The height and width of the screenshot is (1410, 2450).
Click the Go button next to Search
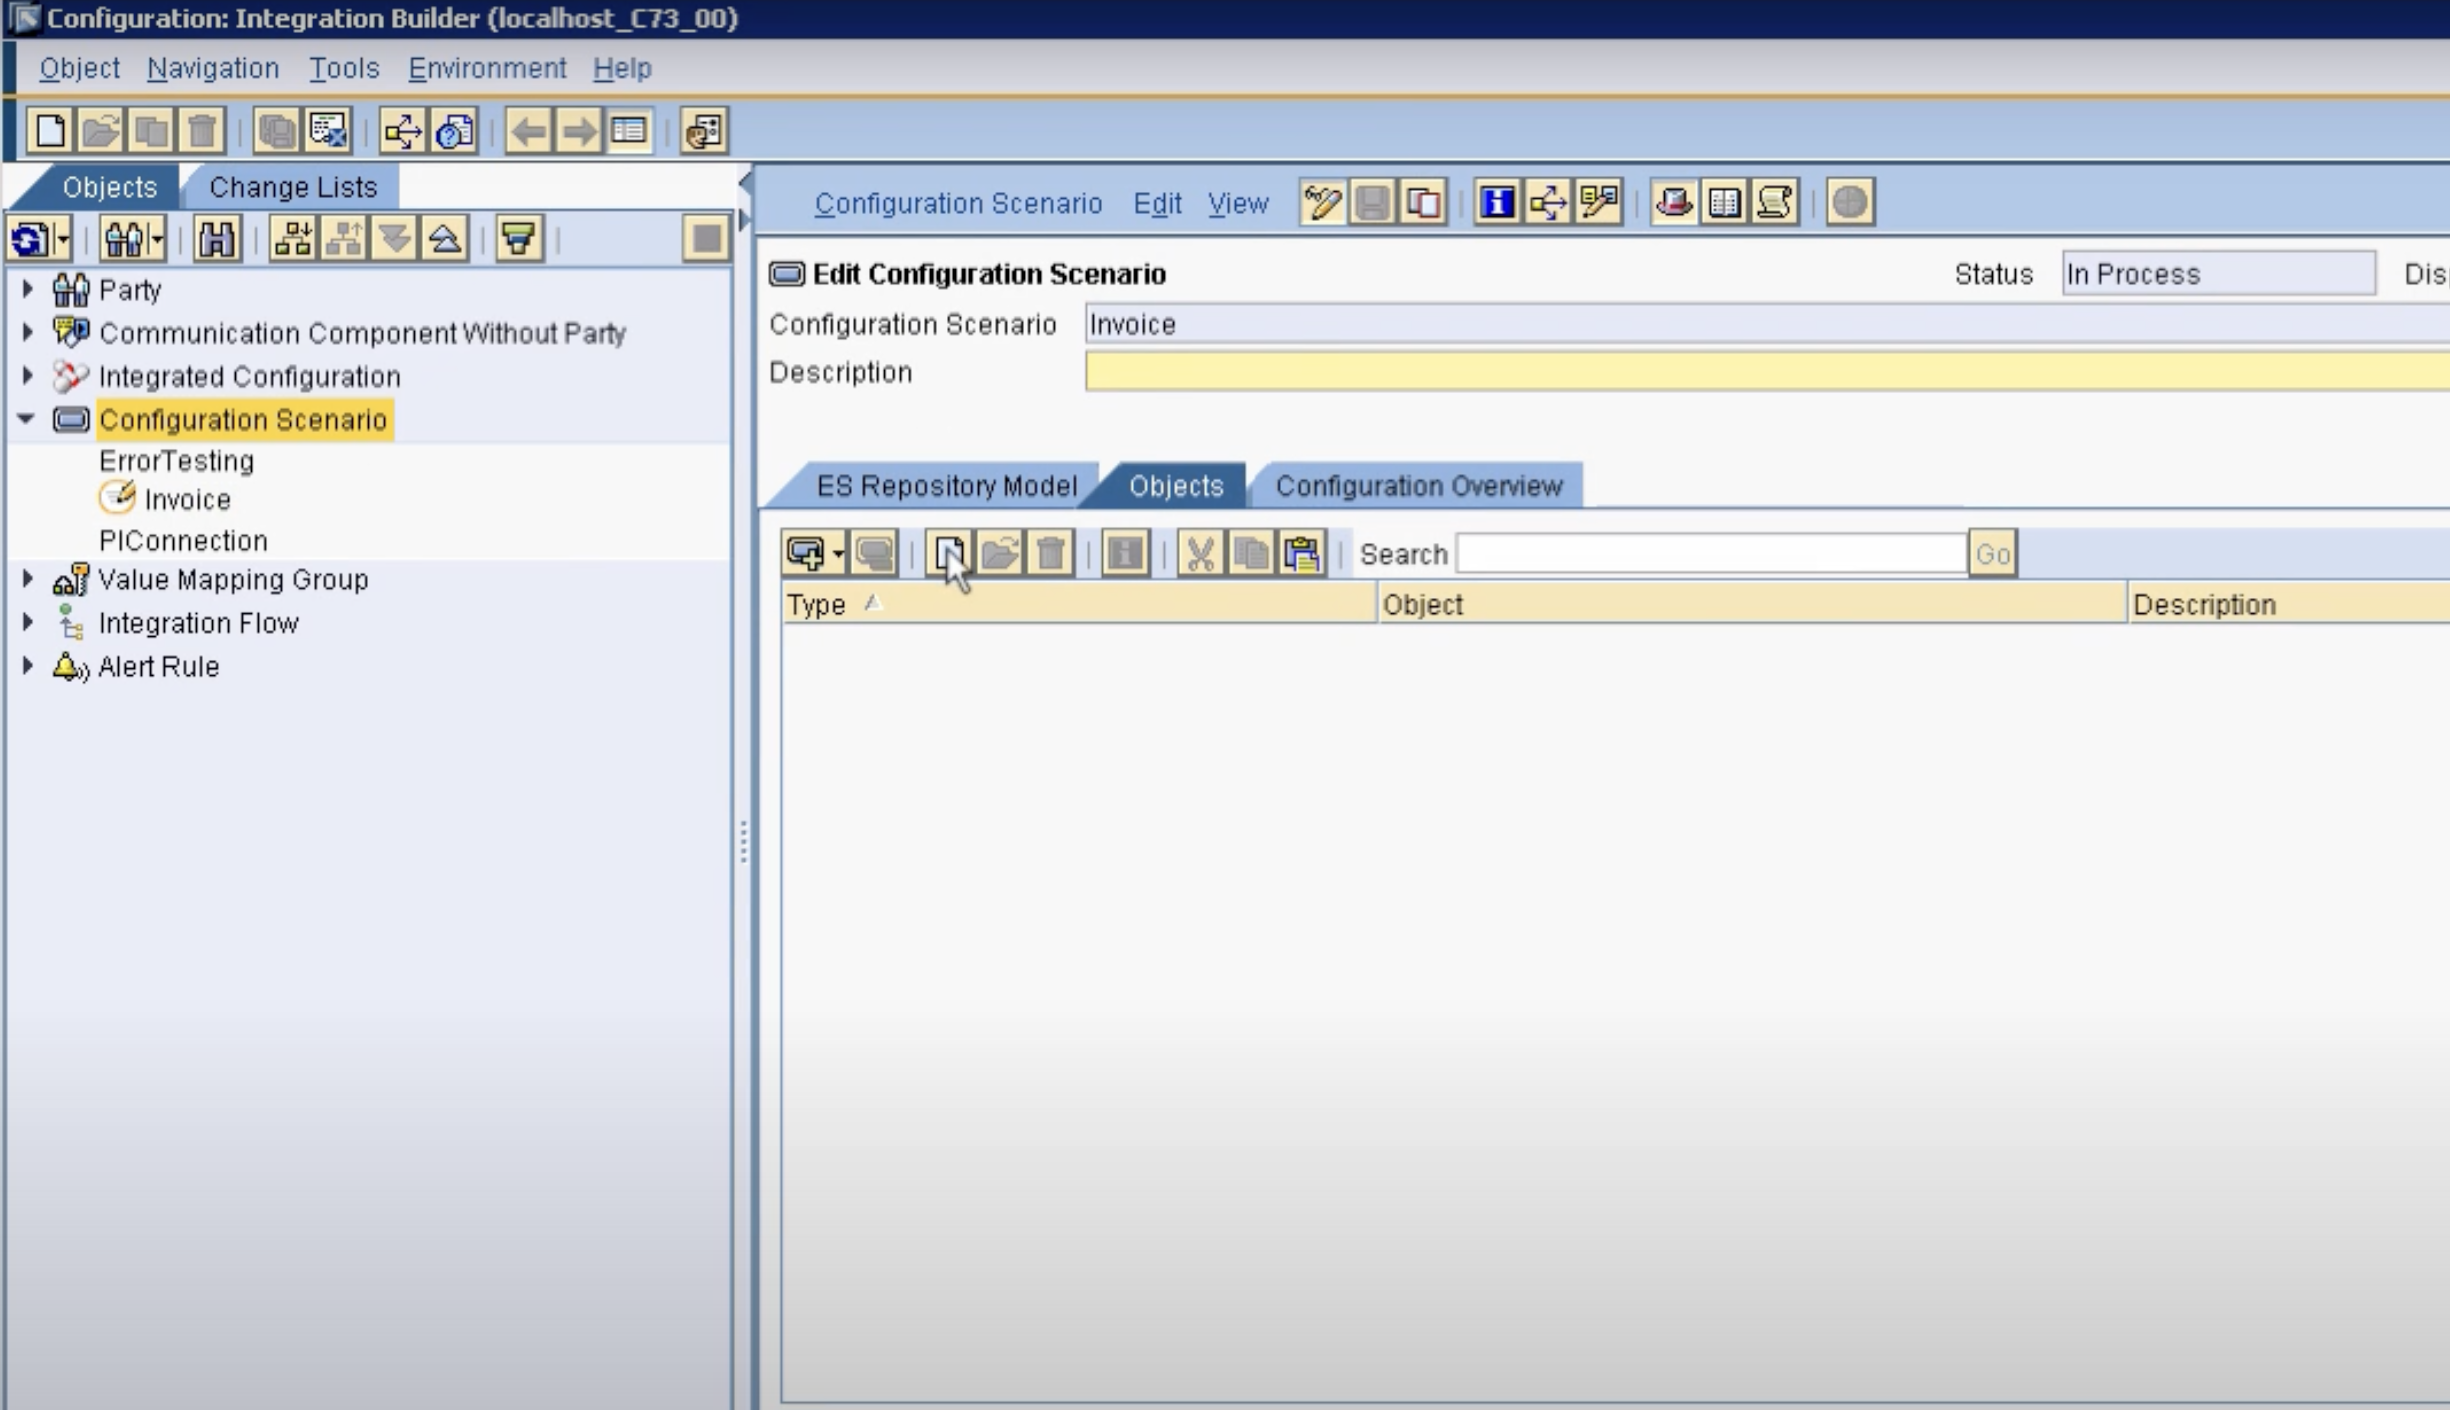point(1992,554)
